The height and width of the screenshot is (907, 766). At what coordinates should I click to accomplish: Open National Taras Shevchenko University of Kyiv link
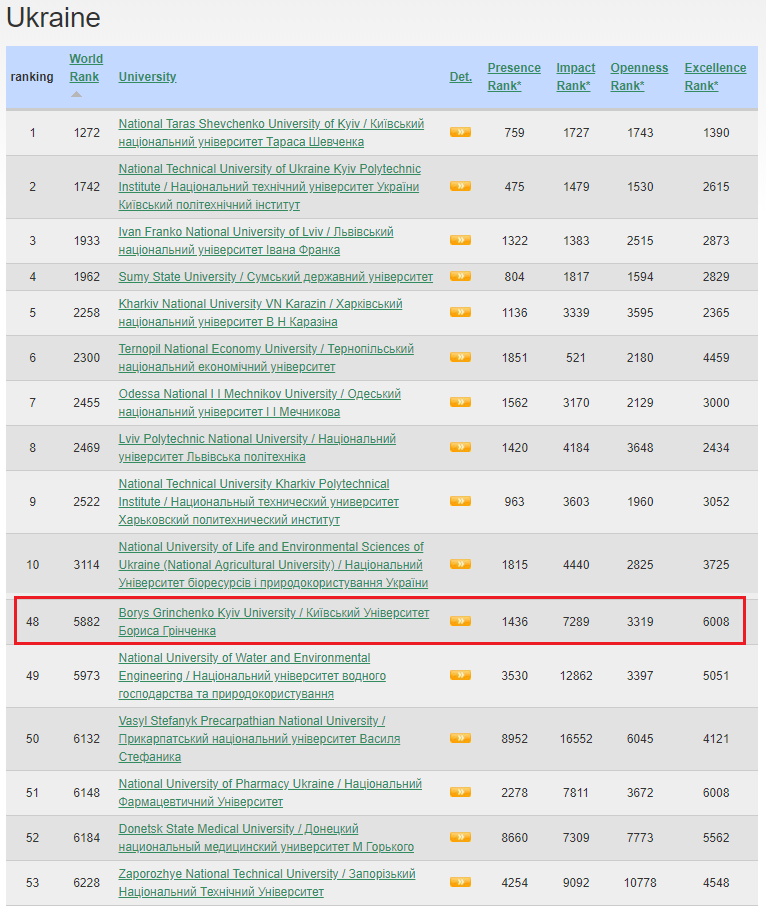271,132
